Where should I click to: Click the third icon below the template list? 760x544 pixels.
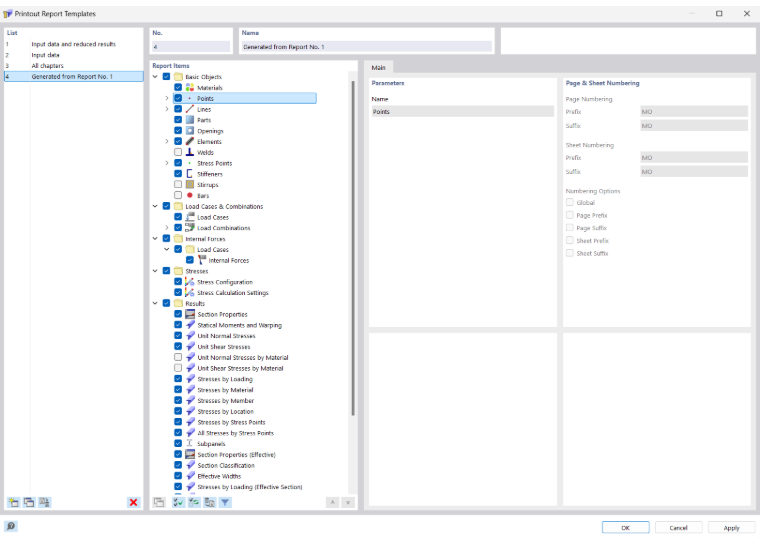click(x=45, y=502)
